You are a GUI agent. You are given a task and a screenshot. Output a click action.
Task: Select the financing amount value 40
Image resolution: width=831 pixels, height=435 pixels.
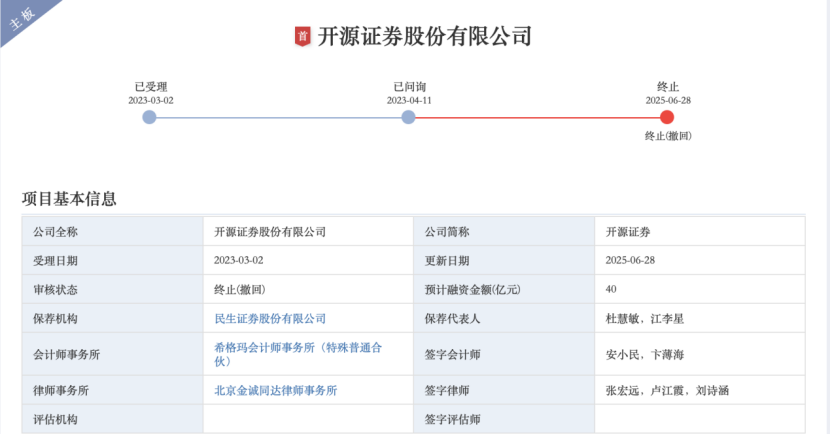611,289
